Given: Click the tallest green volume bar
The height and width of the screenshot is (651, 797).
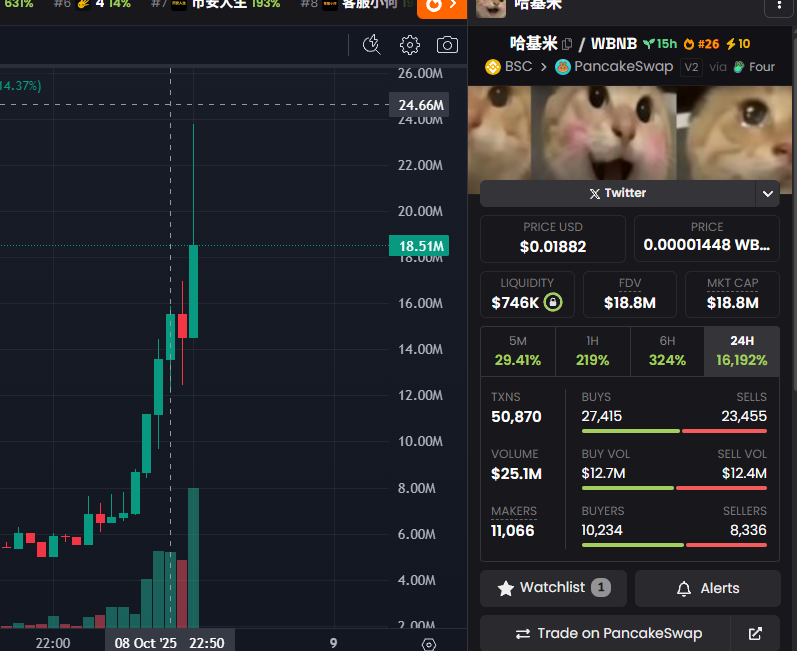Looking at the screenshot, I should (x=193, y=557).
